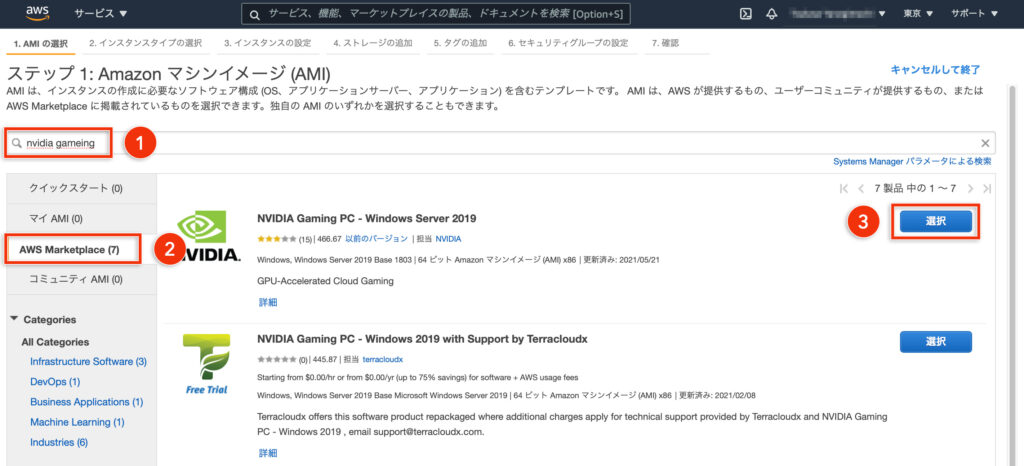Click 選択 button for NVIDIA Gaming PC Windows Server 2019

[935, 221]
